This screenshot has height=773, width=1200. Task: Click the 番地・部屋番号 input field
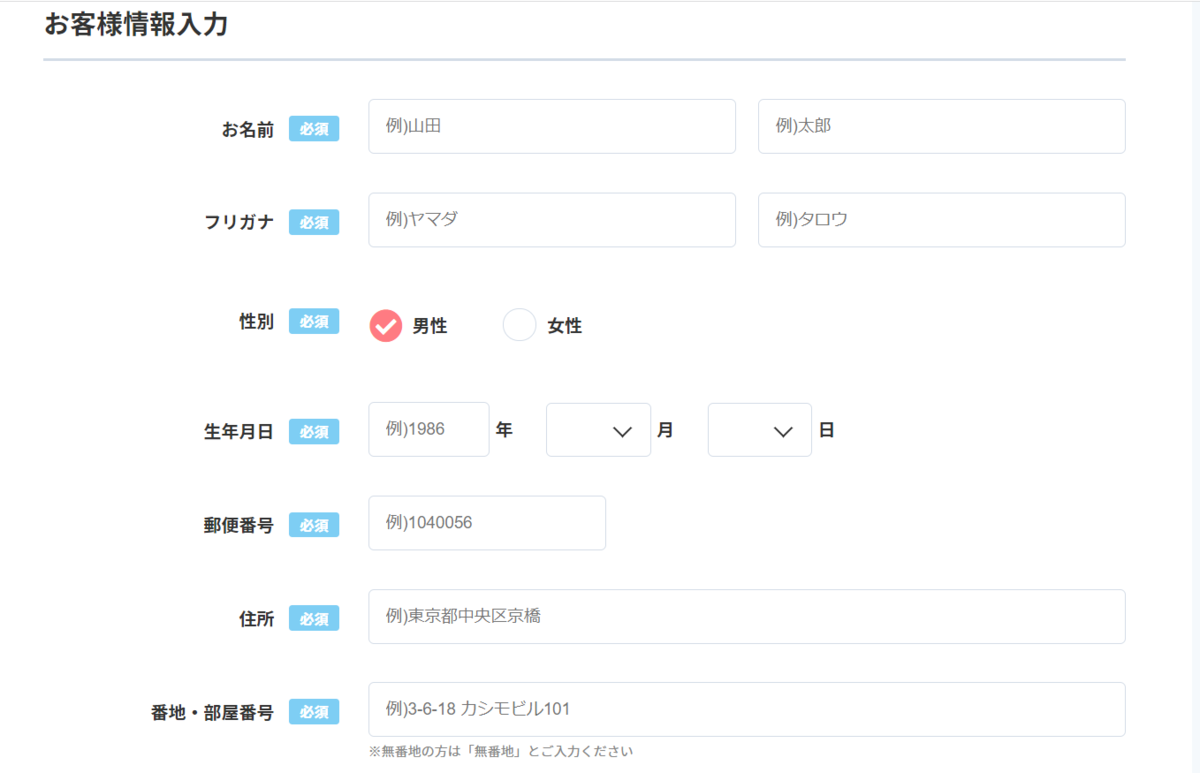[x=747, y=709]
